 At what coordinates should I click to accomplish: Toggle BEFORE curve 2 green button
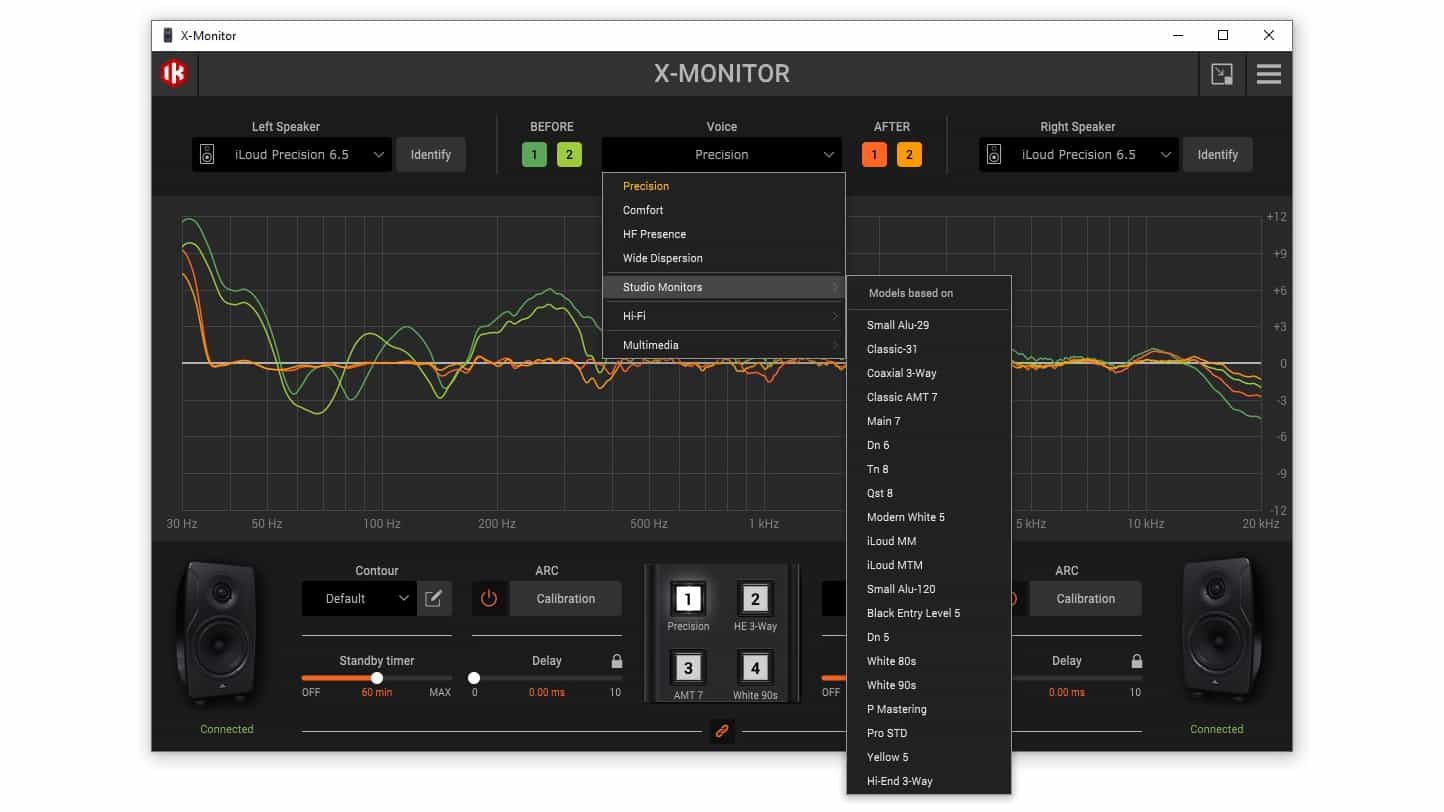[x=569, y=155]
